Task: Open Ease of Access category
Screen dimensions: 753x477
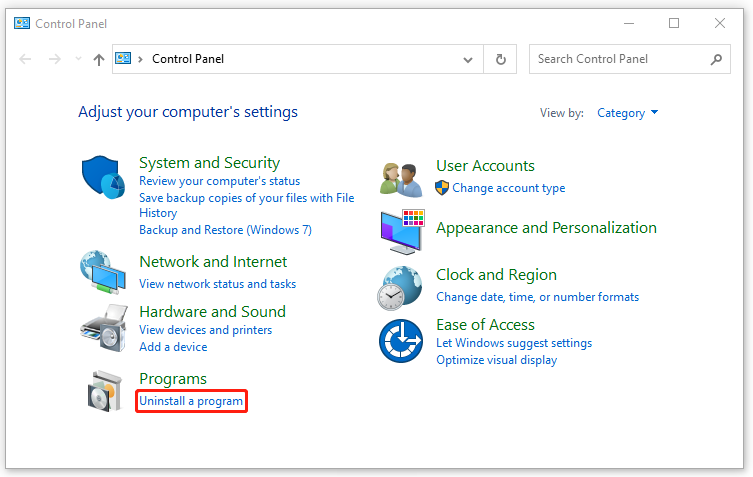Action: tap(485, 325)
